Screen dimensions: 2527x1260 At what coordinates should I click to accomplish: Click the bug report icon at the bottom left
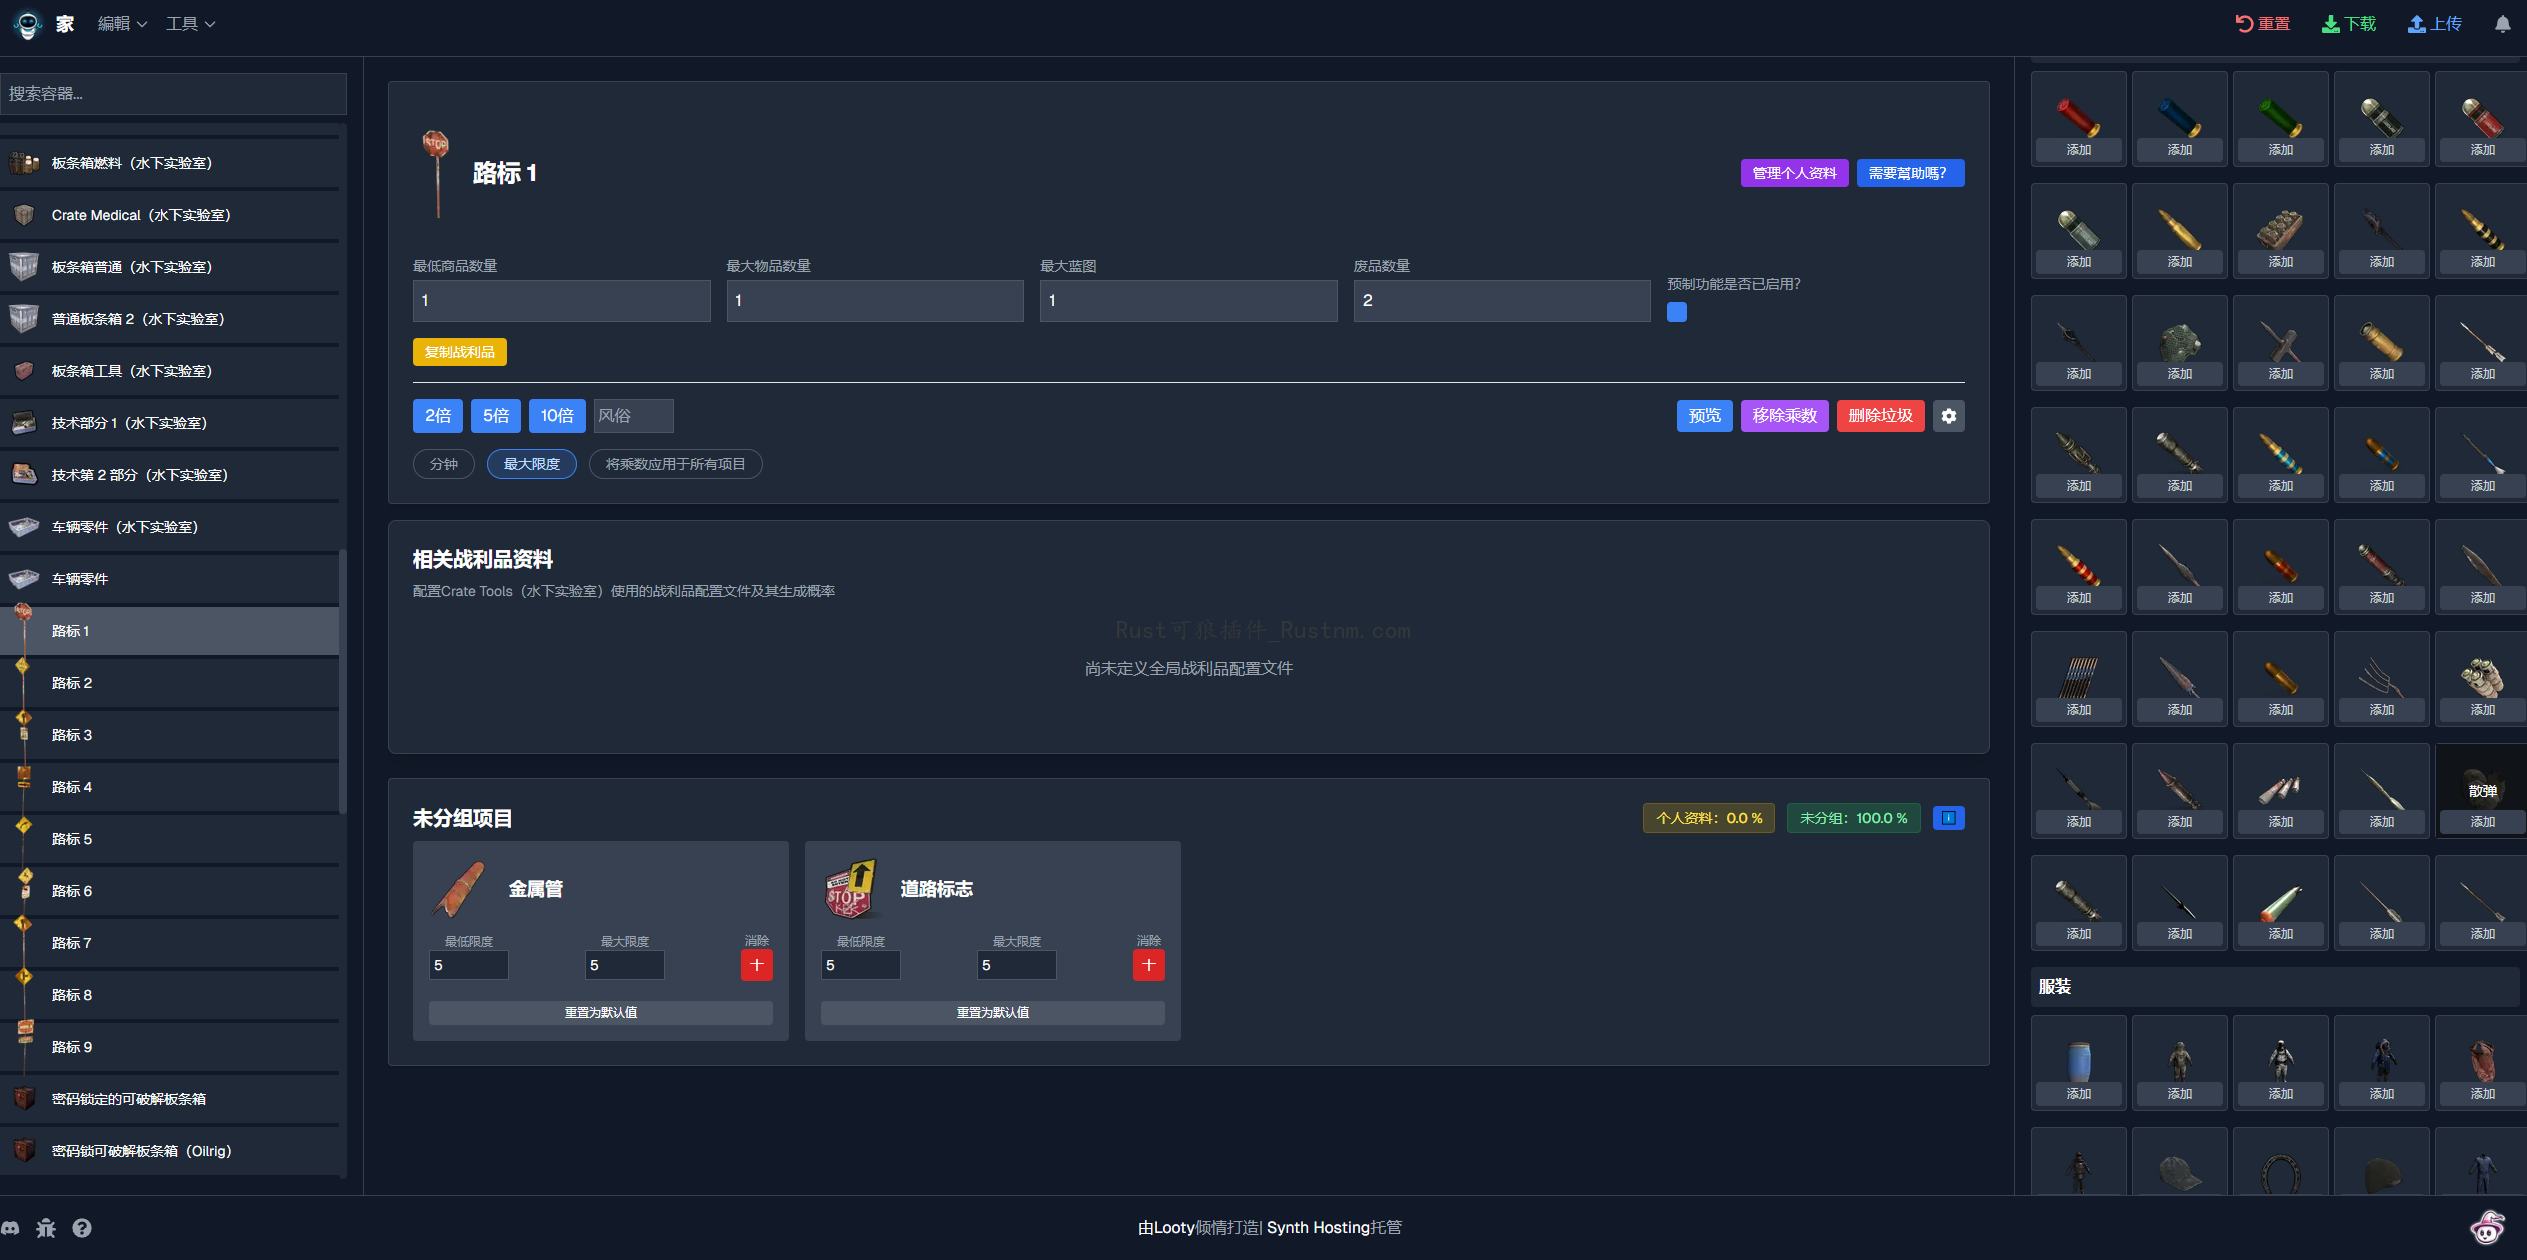tap(46, 1228)
